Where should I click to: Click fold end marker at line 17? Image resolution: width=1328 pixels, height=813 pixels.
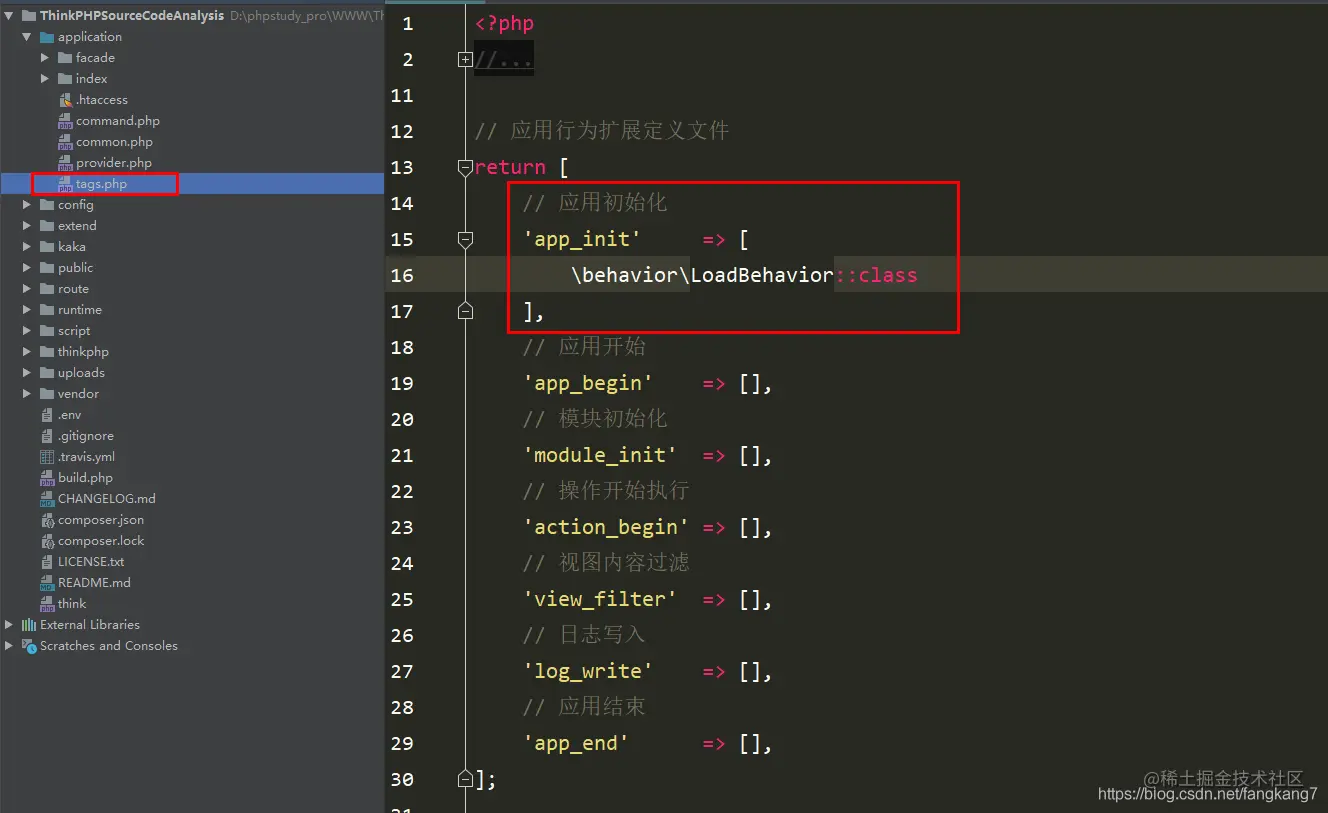[465, 312]
